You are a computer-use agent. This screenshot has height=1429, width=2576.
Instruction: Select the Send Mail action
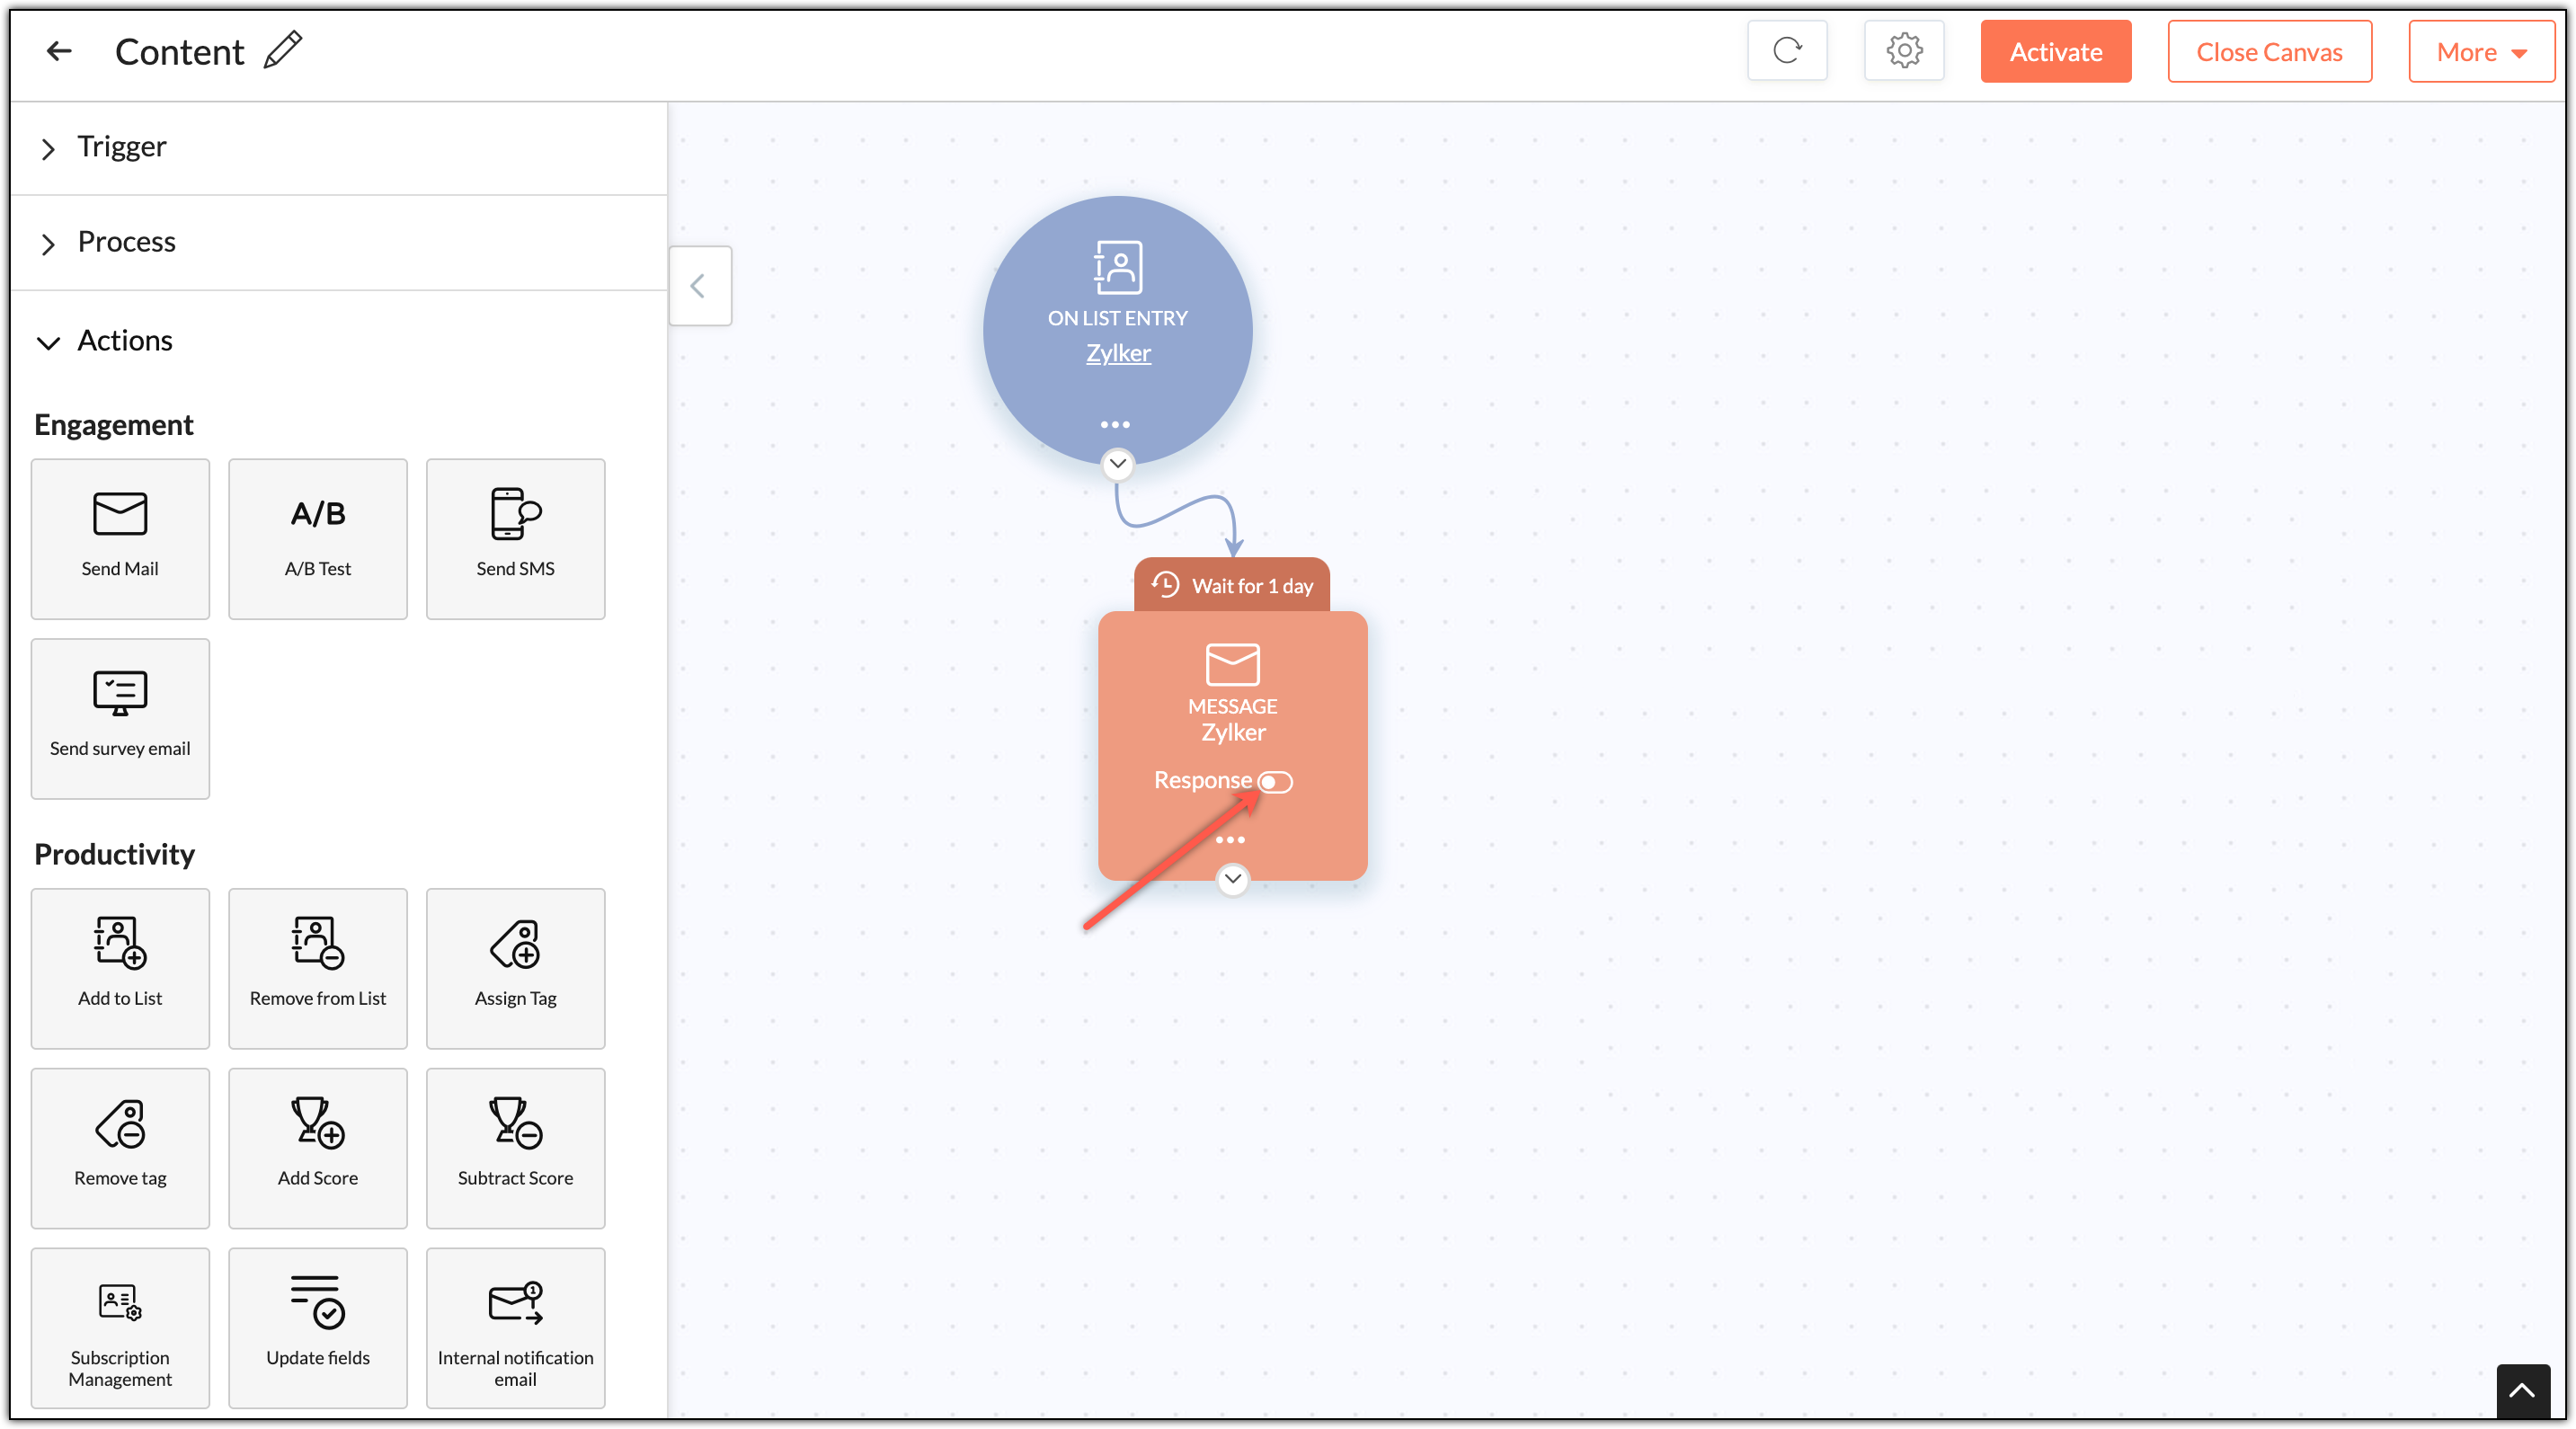click(x=120, y=539)
